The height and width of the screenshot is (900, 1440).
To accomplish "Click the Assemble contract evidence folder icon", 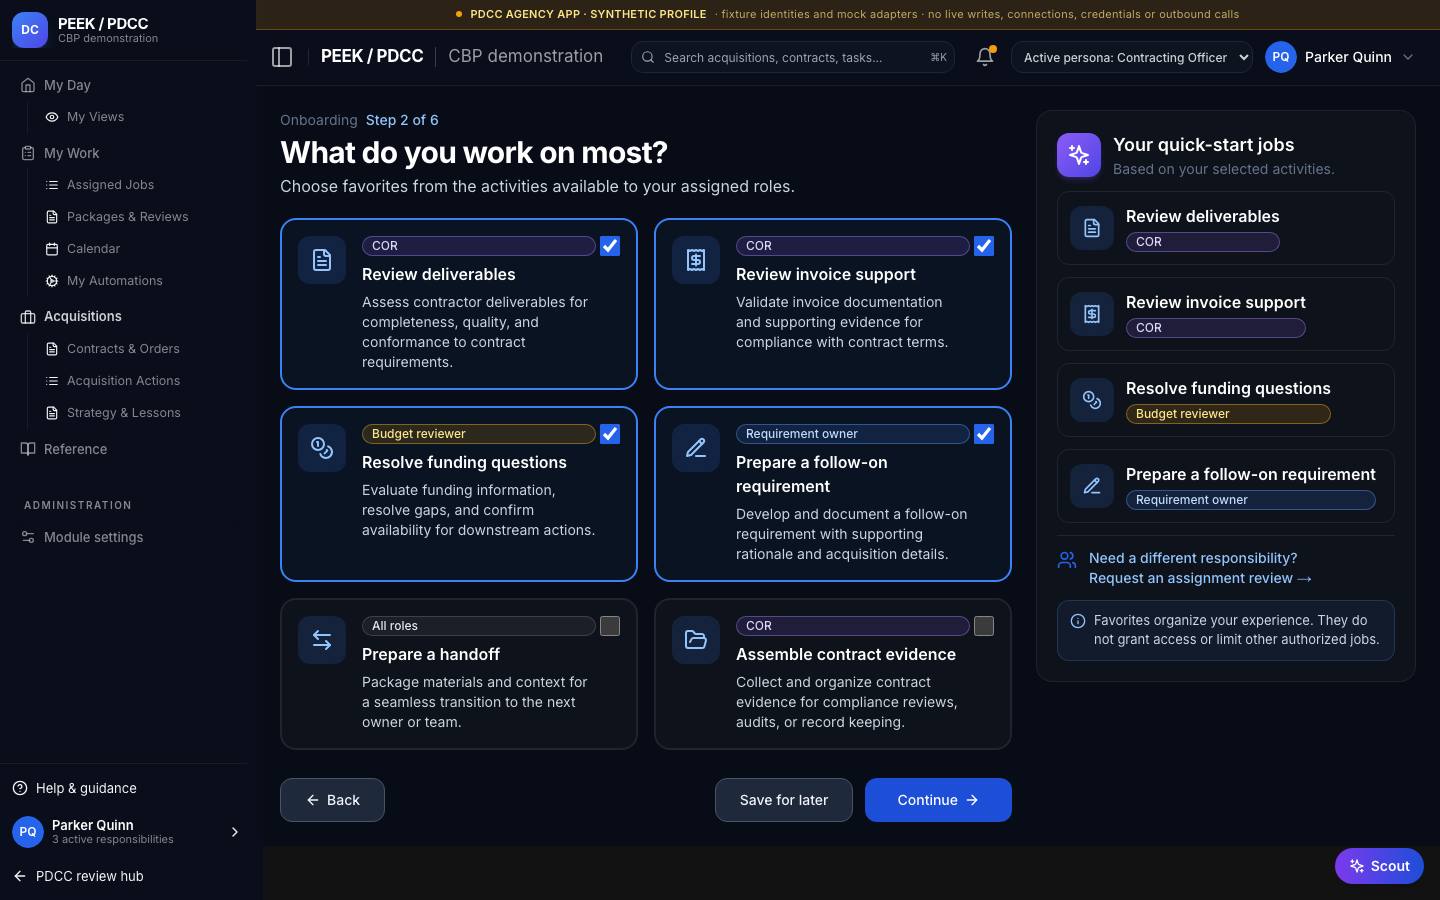I will tap(696, 640).
